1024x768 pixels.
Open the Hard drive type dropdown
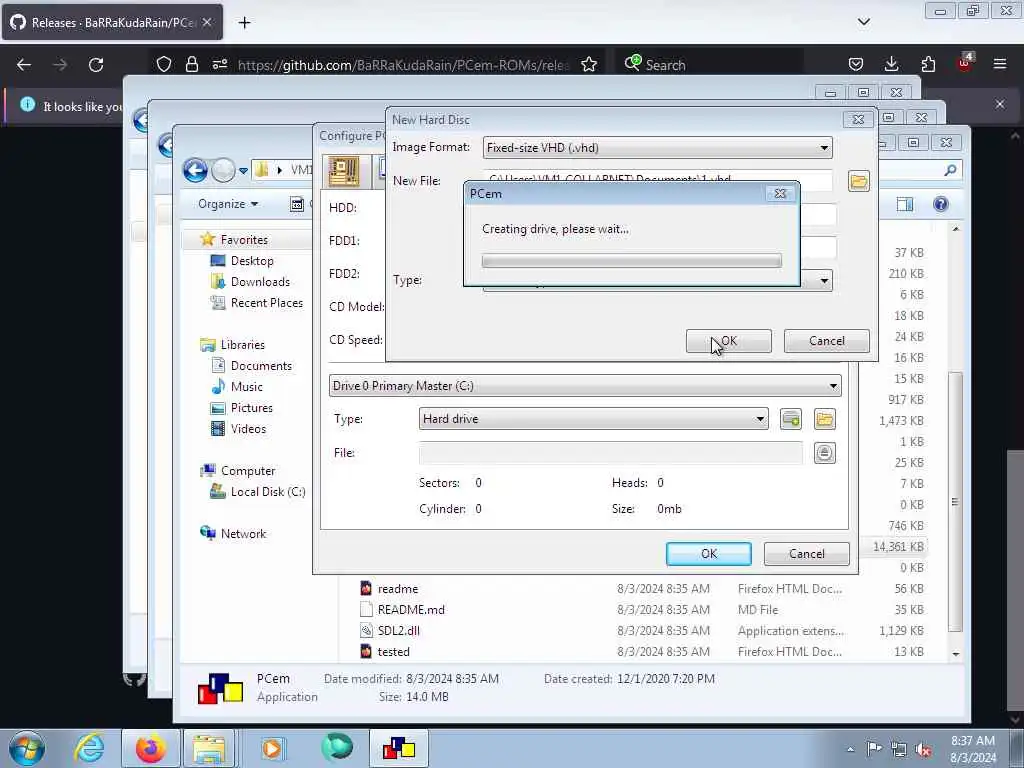tap(594, 419)
